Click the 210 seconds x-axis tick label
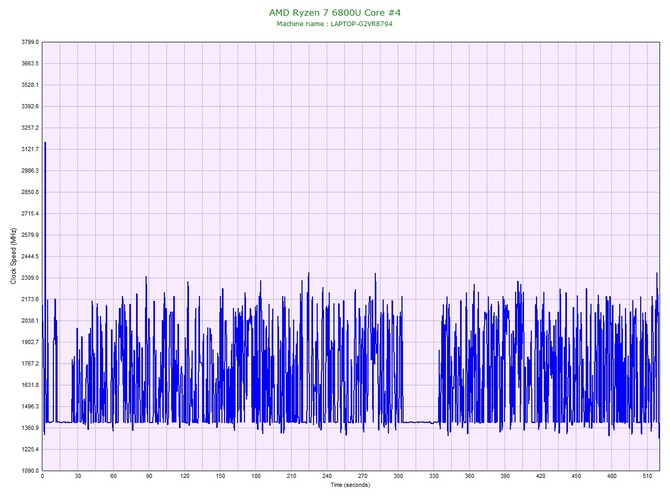This screenshot has width=670, height=502. point(291,476)
